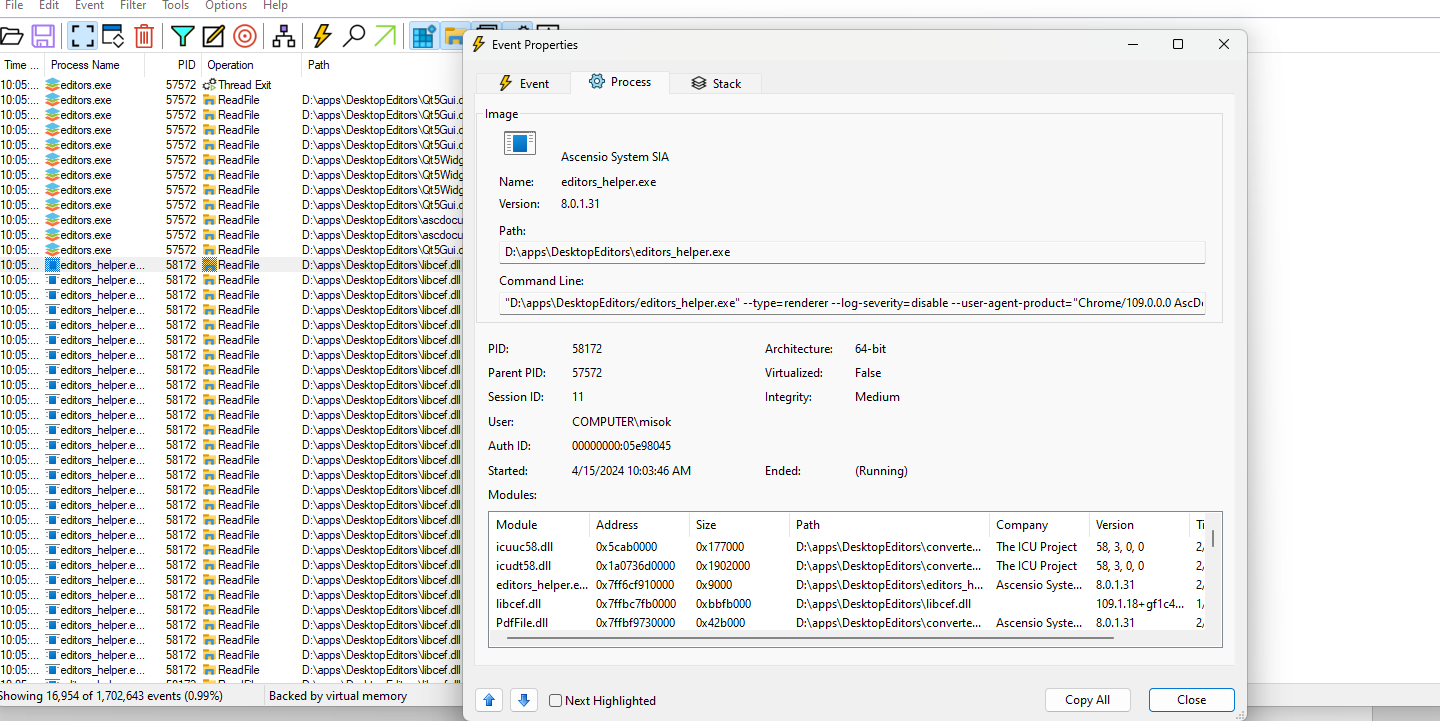
Task: Show the Process Tree toolbar icon
Action: coord(284,37)
